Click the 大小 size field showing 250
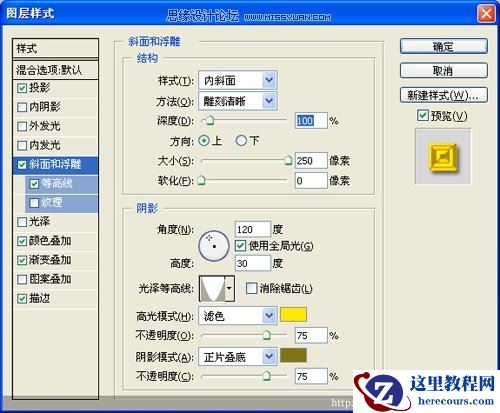The width and height of the screenshot is (500, 413). tap(311, 161)
